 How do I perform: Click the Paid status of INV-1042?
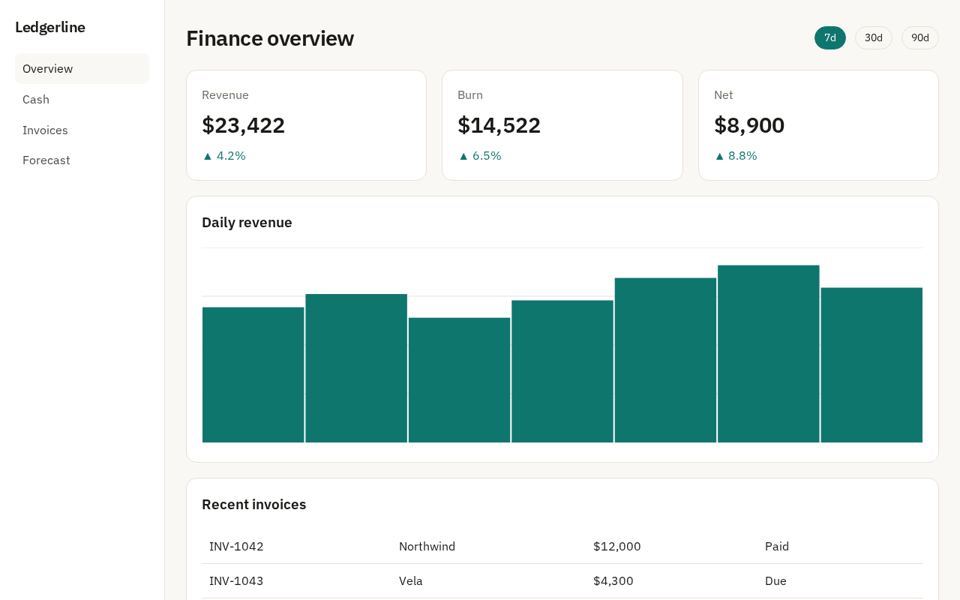[x=776, y=546]
